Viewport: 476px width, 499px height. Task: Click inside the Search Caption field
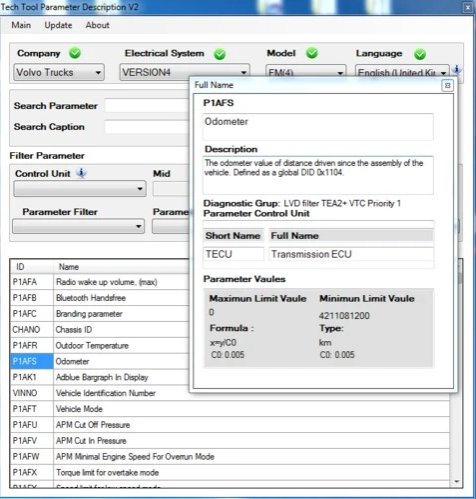147,127
